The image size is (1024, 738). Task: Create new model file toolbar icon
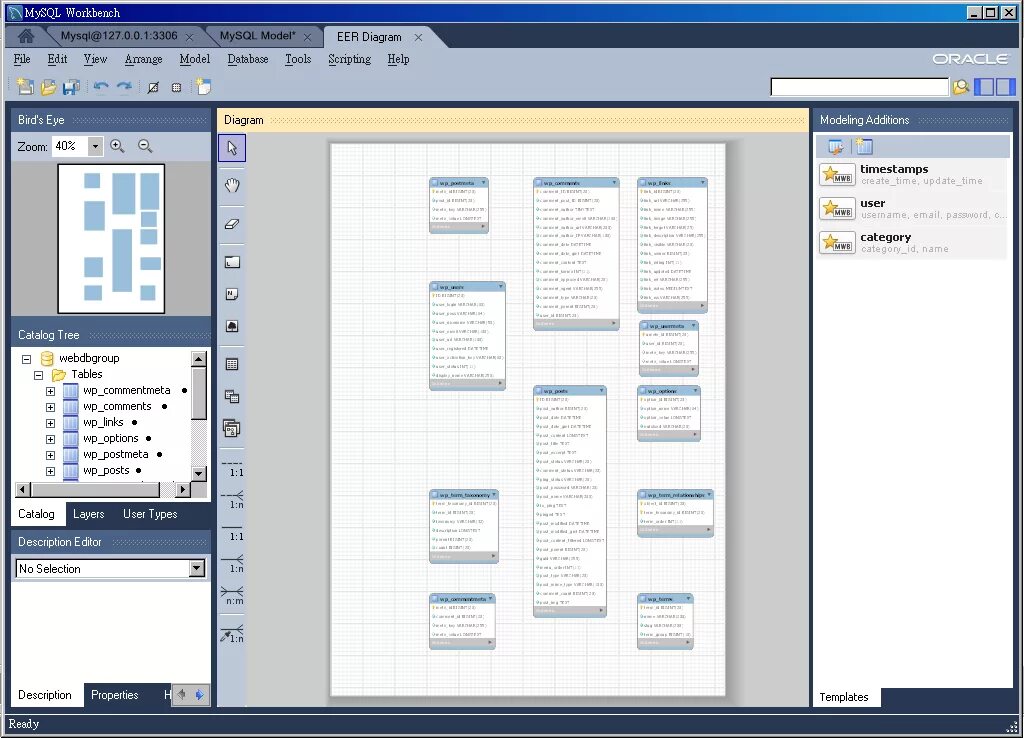tap(25, 86)
